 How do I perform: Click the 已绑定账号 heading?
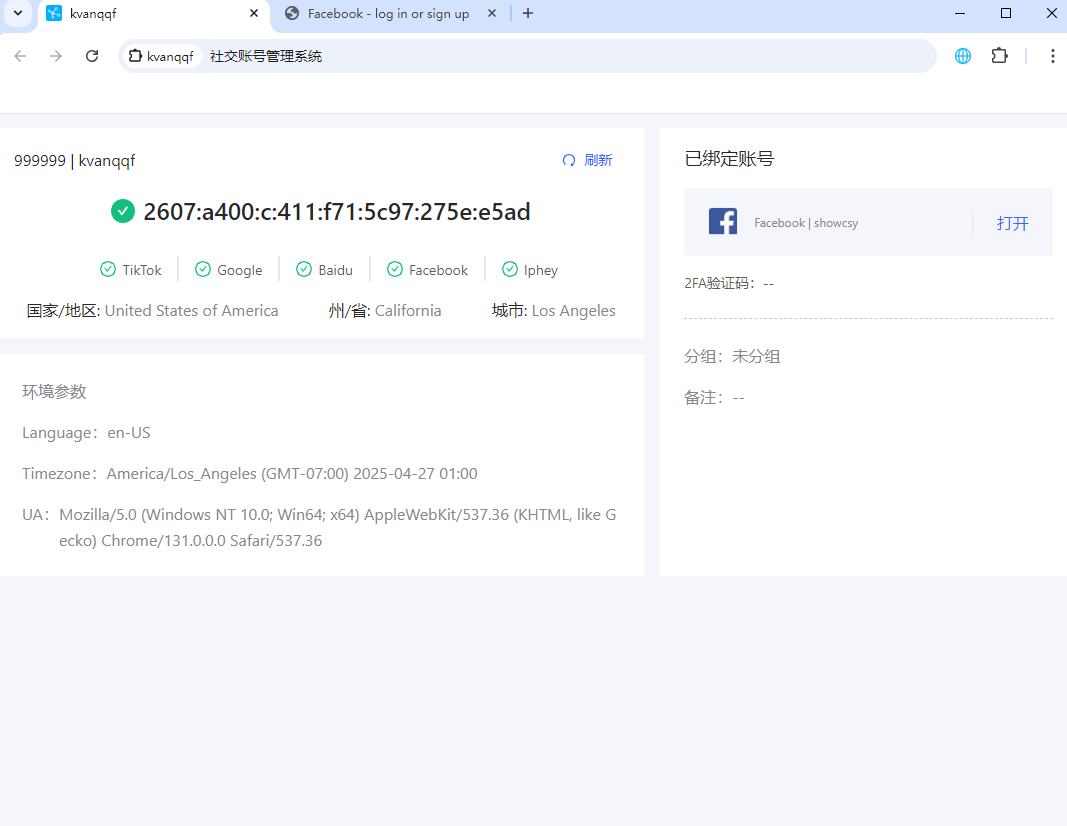[729, 159]
